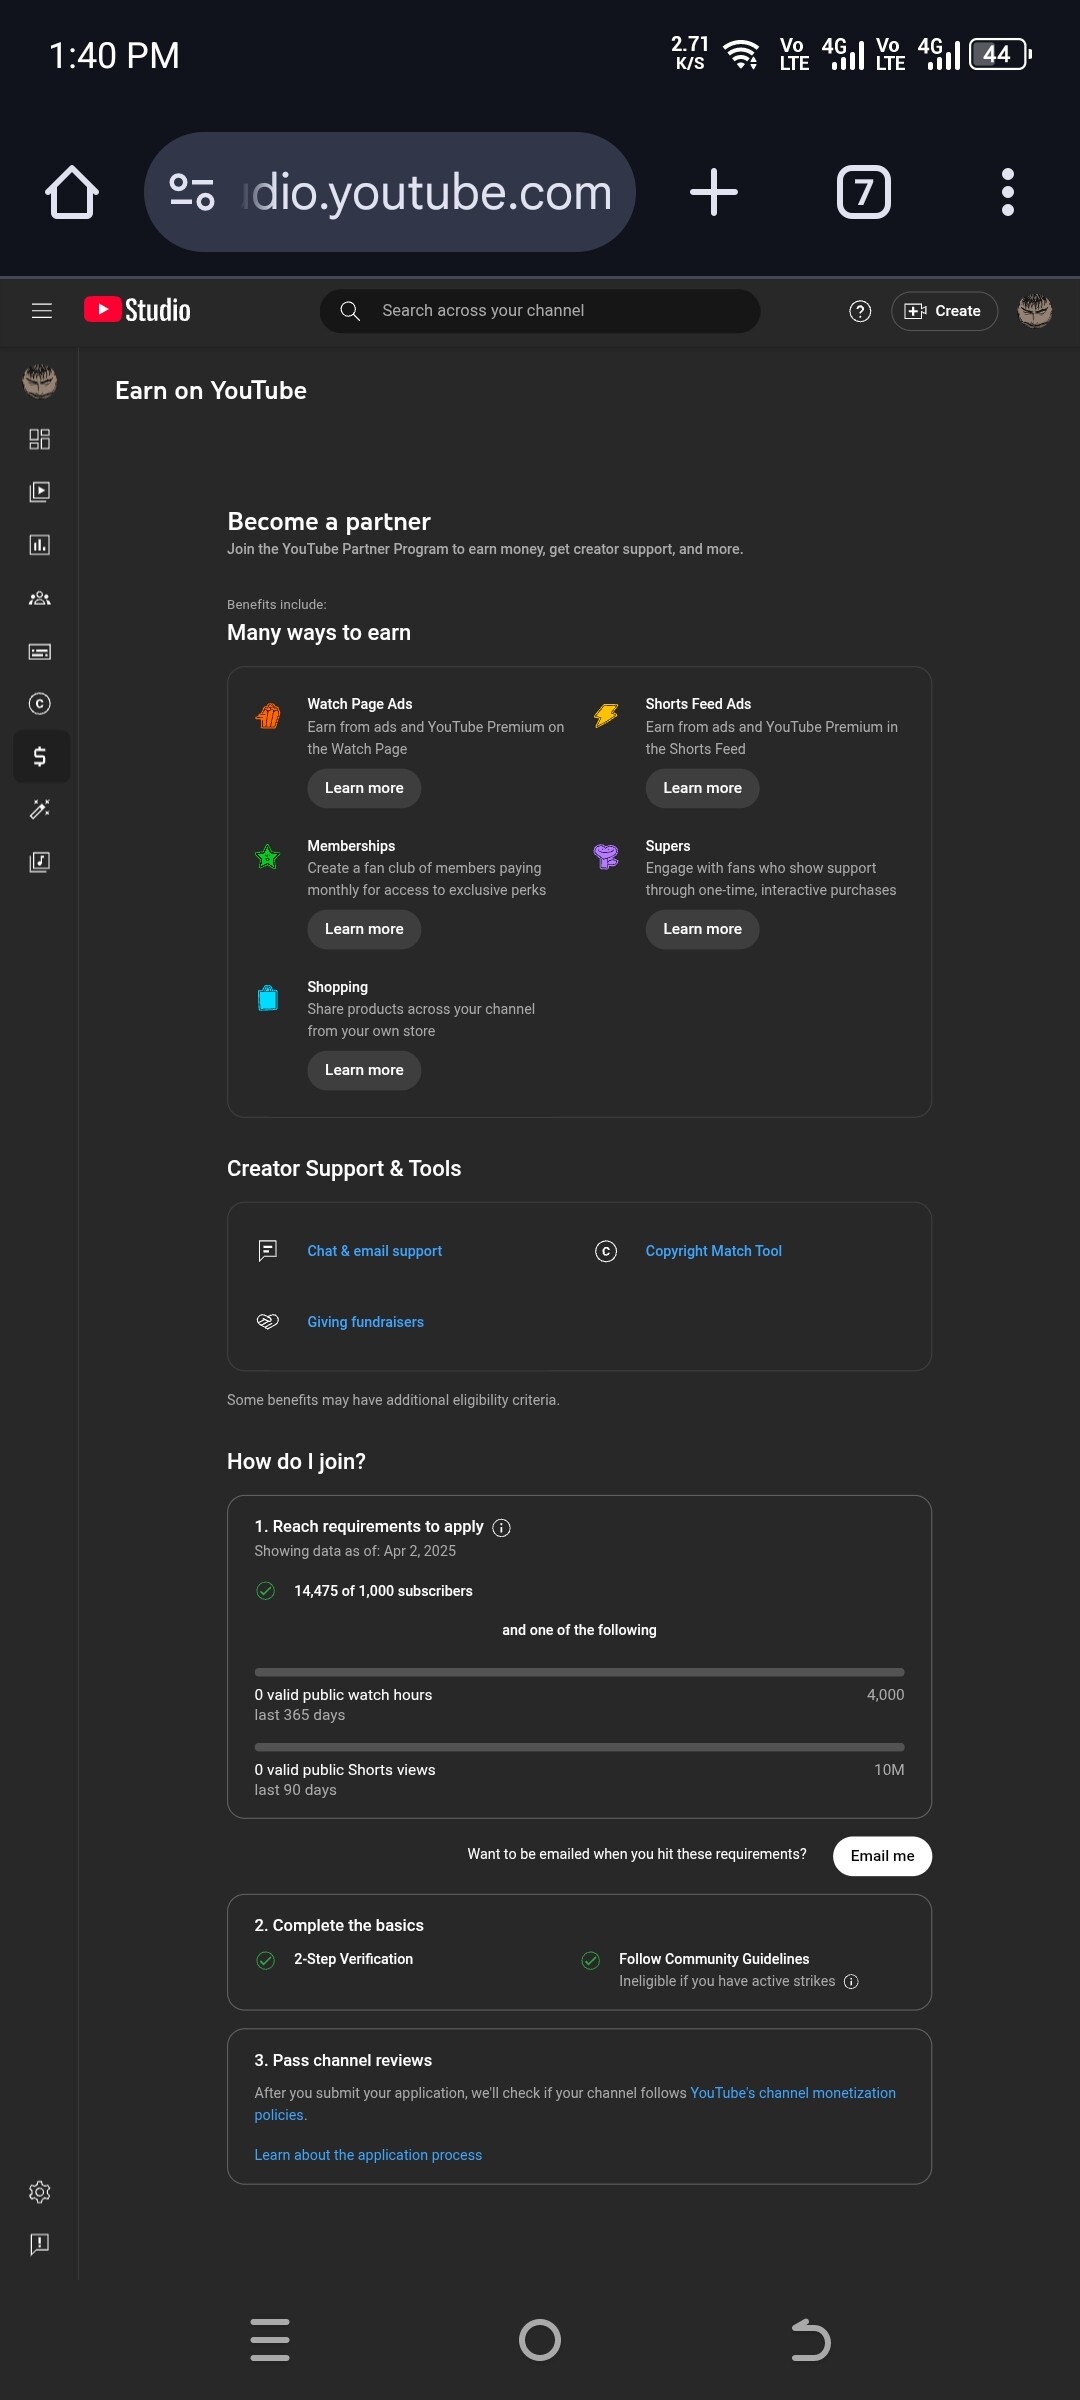
Task: Learn more about Supers
Action: 702,929
